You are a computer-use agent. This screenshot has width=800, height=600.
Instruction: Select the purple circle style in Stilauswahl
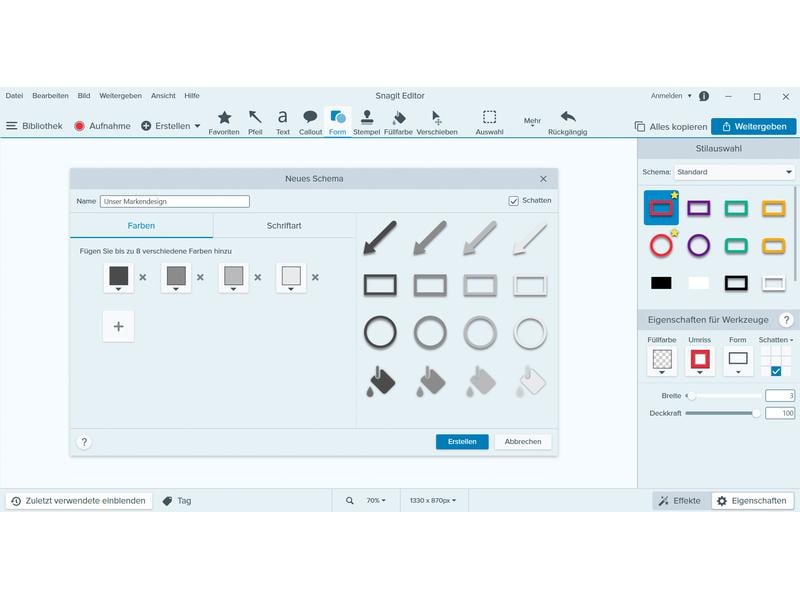point(698,245)
